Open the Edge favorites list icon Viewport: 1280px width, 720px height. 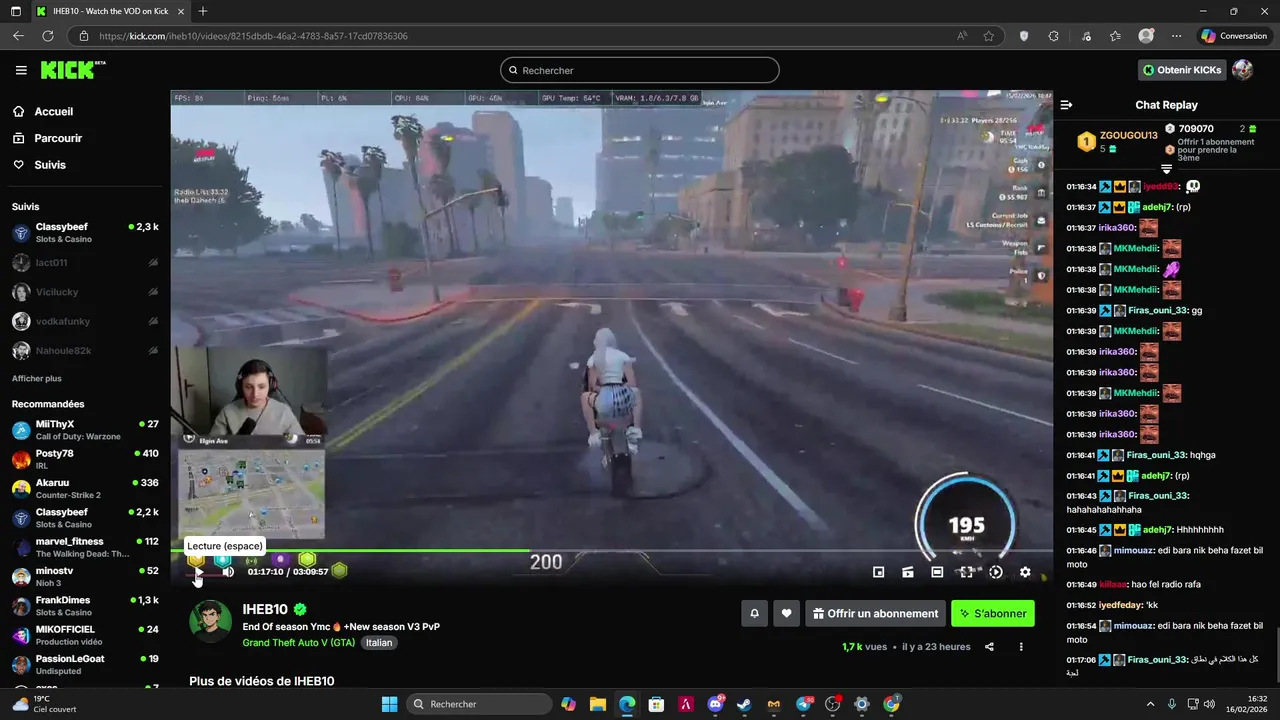1116,36
